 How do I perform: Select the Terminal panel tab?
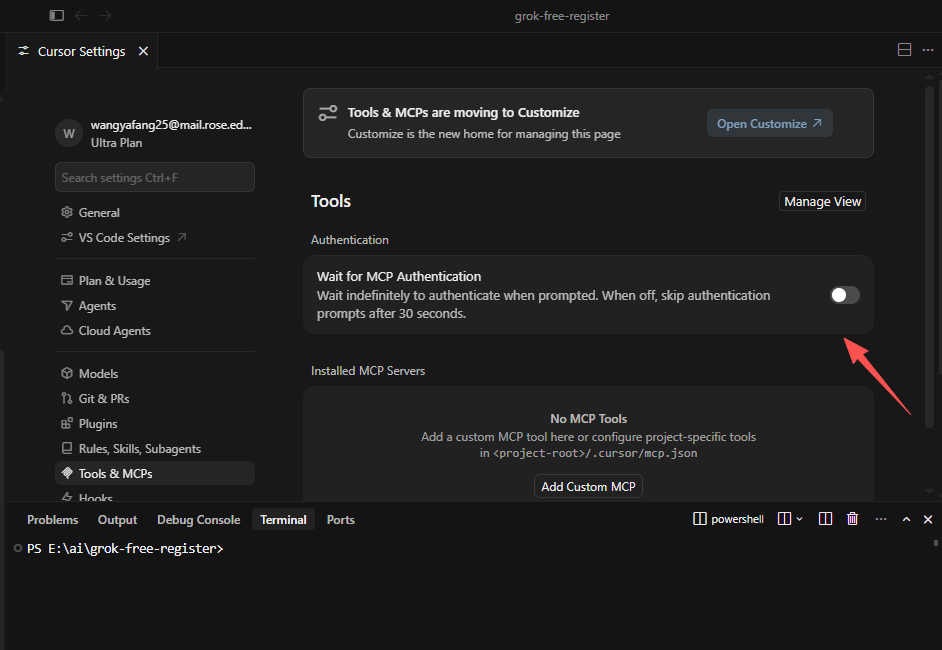[x=283, y=520]
